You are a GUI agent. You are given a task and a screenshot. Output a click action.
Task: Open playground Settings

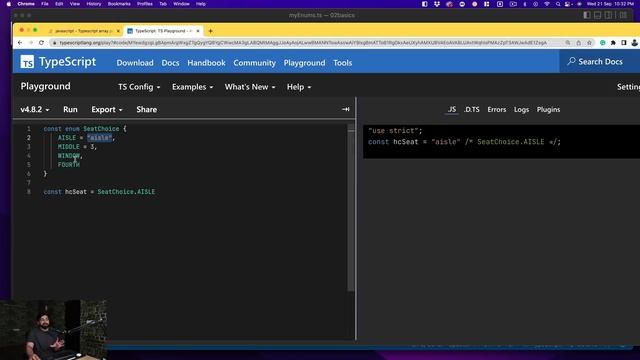click(x=628, y=87)
